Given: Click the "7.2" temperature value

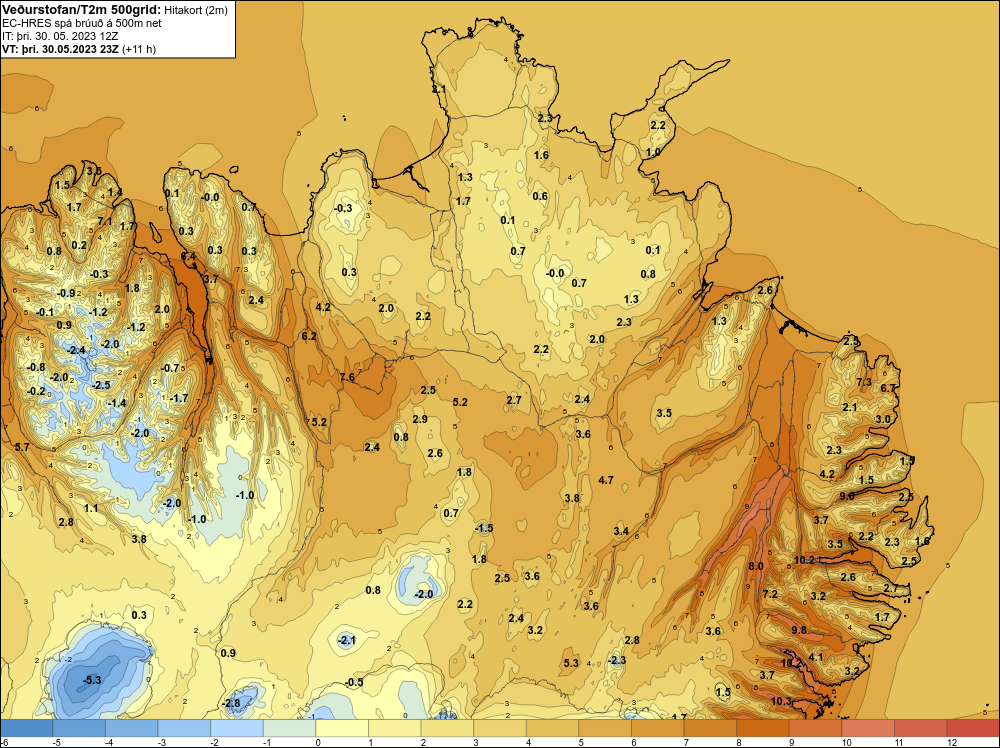Looking at the screenshot, I should pos(770,594).
